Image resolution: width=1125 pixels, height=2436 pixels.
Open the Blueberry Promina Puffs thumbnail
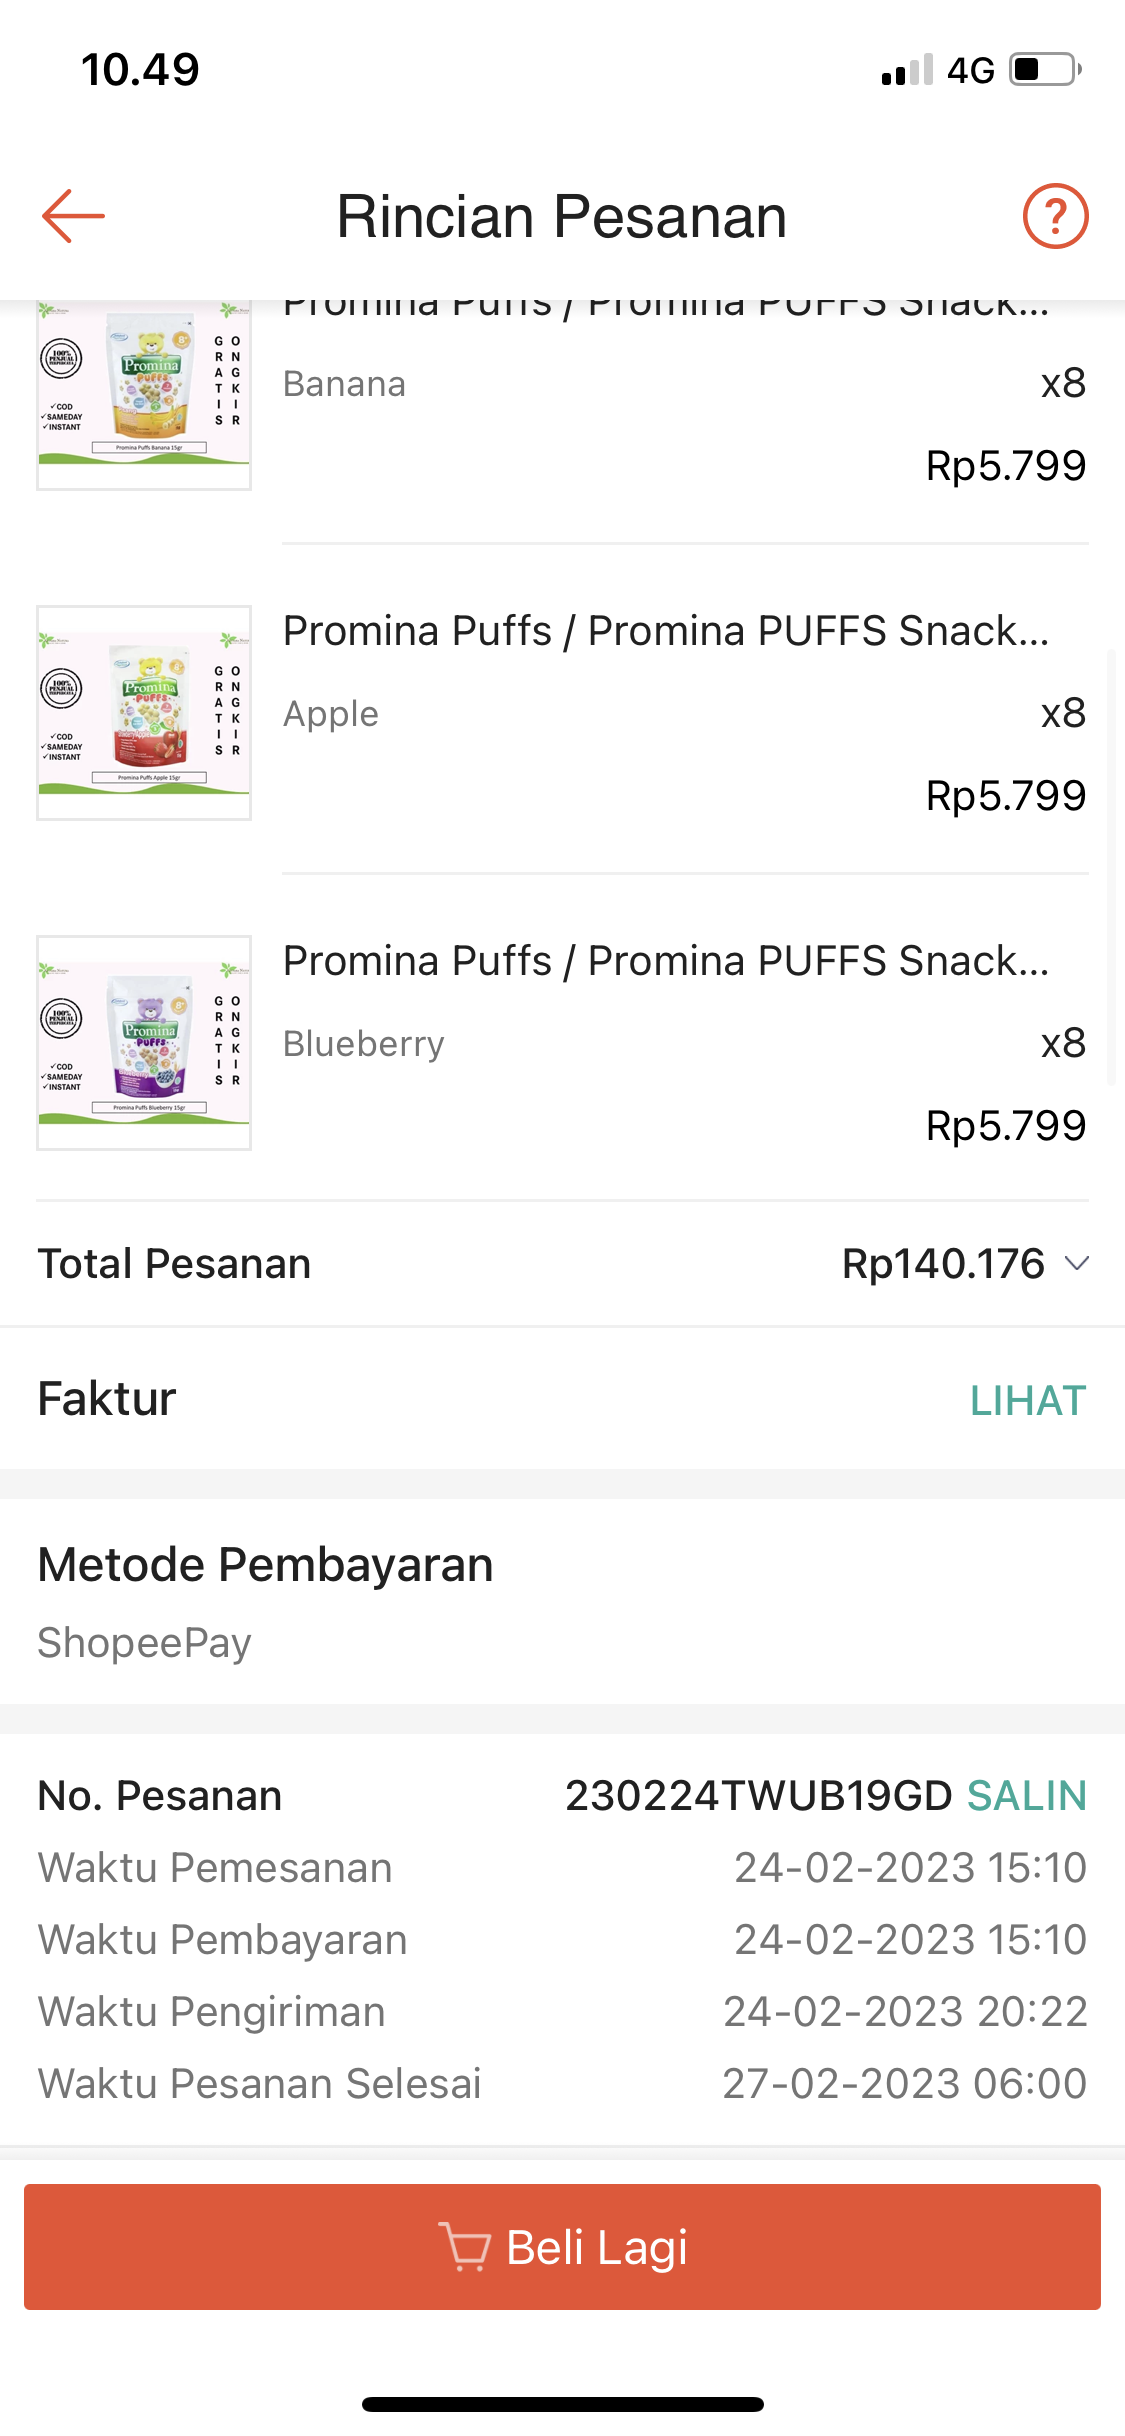pos(144,1043)
